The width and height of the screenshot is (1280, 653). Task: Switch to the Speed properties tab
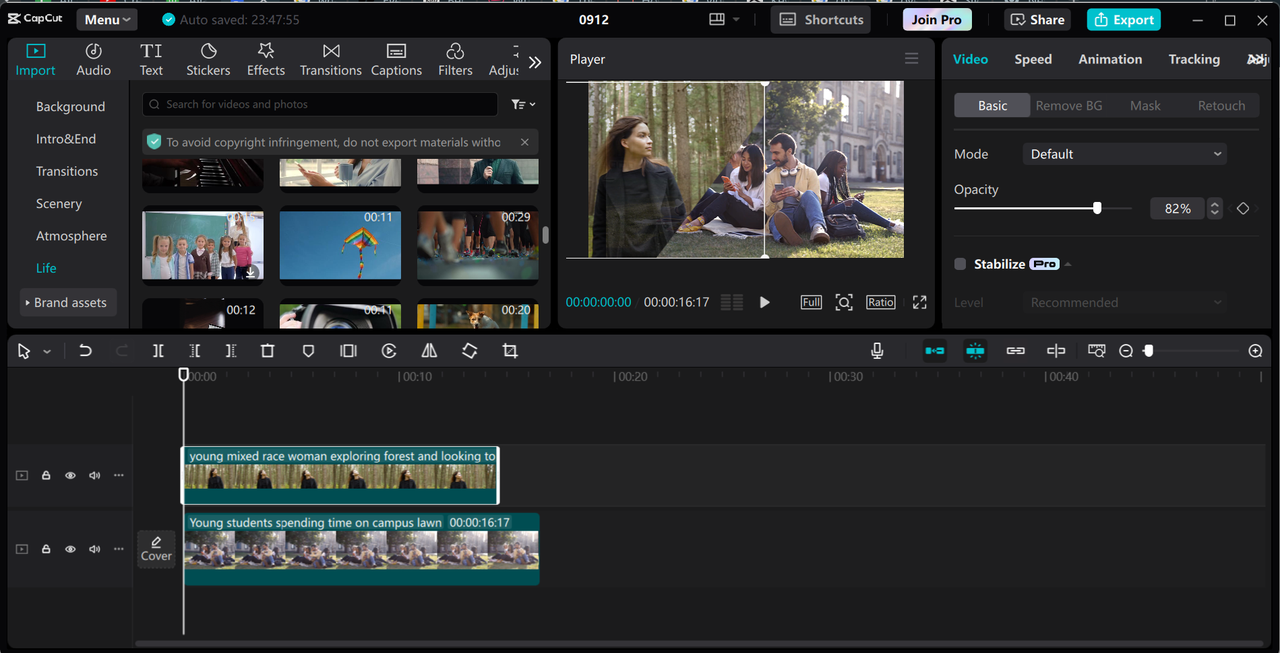coord(1033,59)
